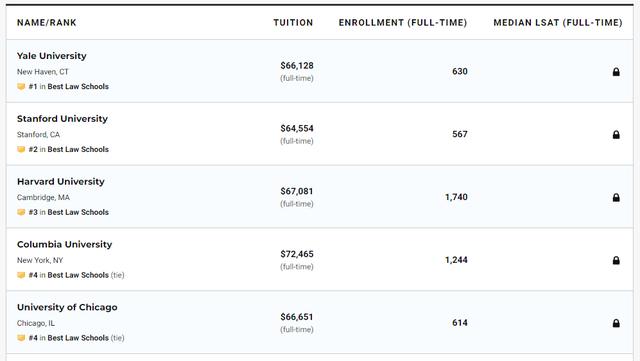Click Best Law Schools link under University of Chicago
Viewport: 640px width, 361px height.
tap(78, 338)
